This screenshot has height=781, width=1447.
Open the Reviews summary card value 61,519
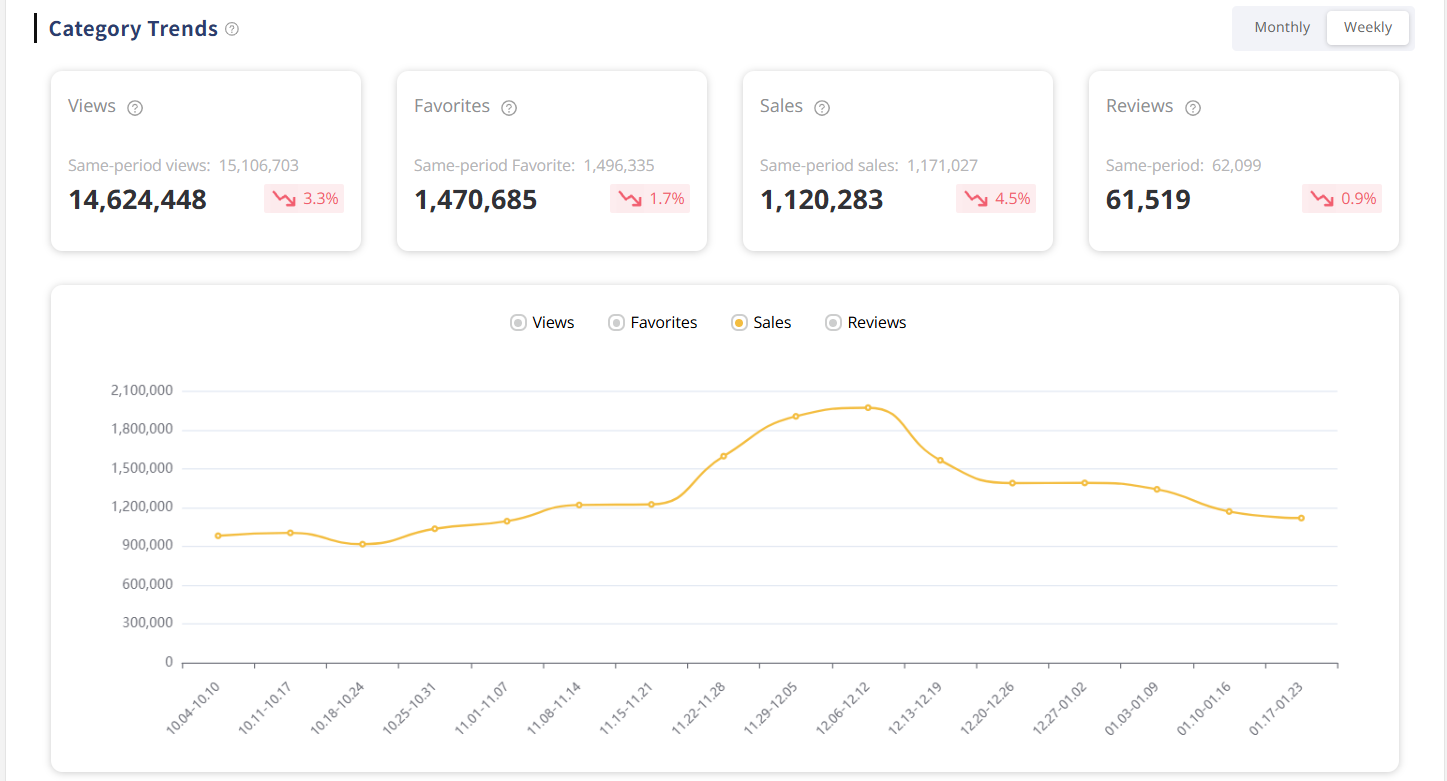[x=1148, y=200]
